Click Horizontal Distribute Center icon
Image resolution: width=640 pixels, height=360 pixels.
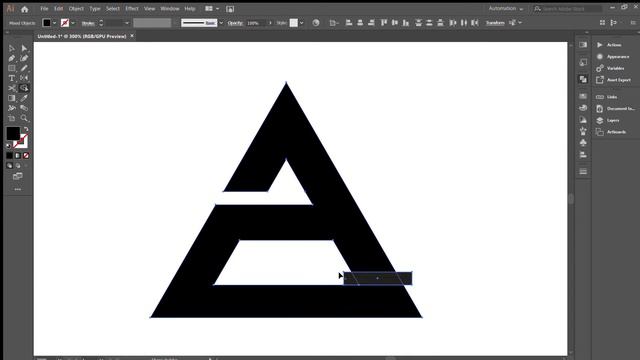pyautogui.click(x=464, y=23)
